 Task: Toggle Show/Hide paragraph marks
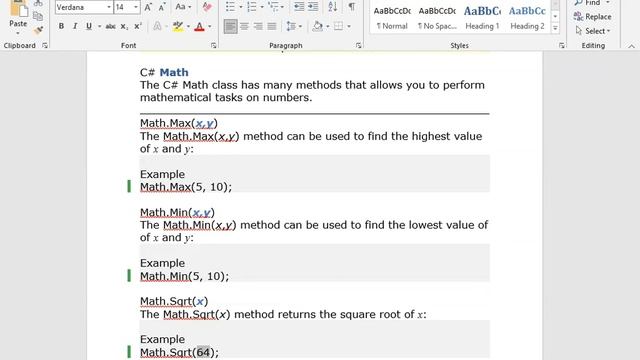pyautogui.click(x=351, y=7)
